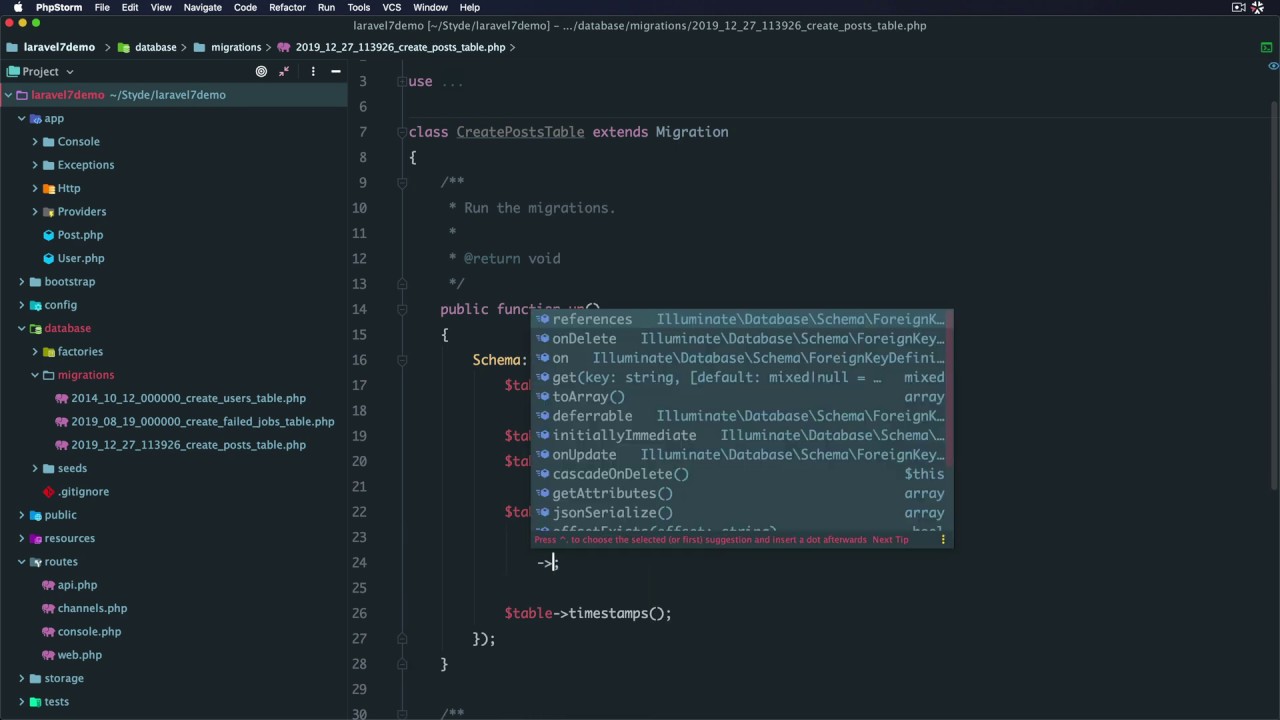Click the Next Tip link

click(890, 539)
